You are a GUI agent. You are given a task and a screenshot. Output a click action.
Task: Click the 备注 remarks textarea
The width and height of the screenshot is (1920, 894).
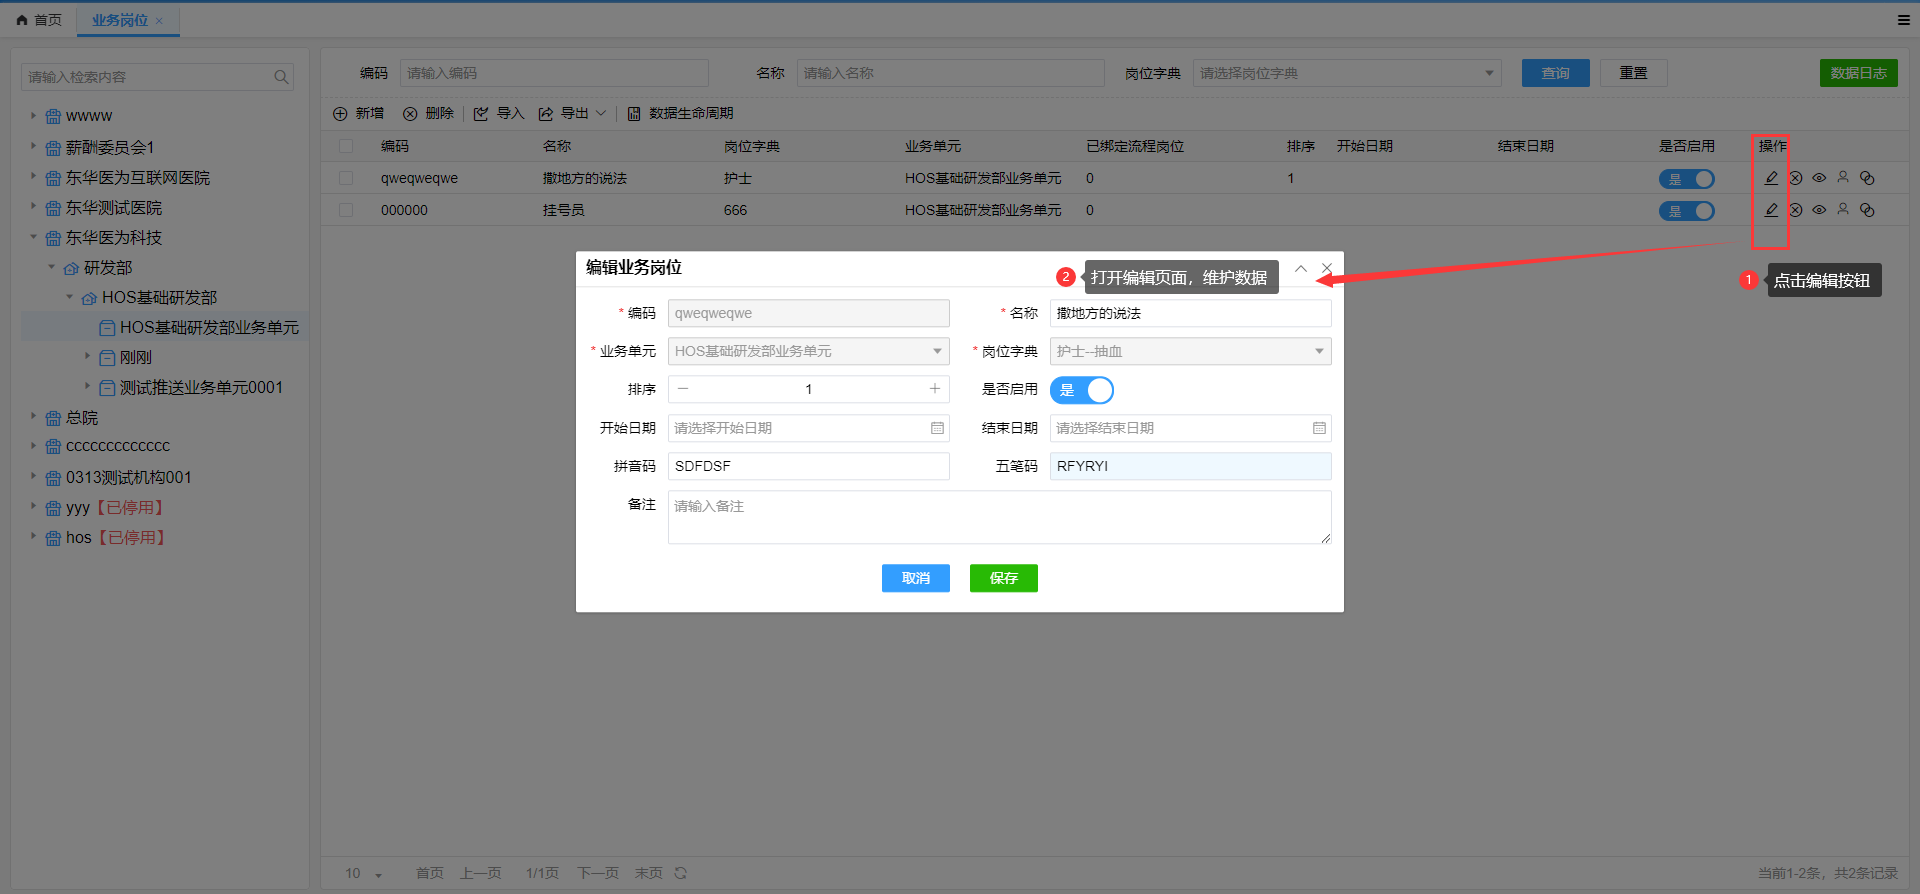pyautogui.click(x=999, y=517)
